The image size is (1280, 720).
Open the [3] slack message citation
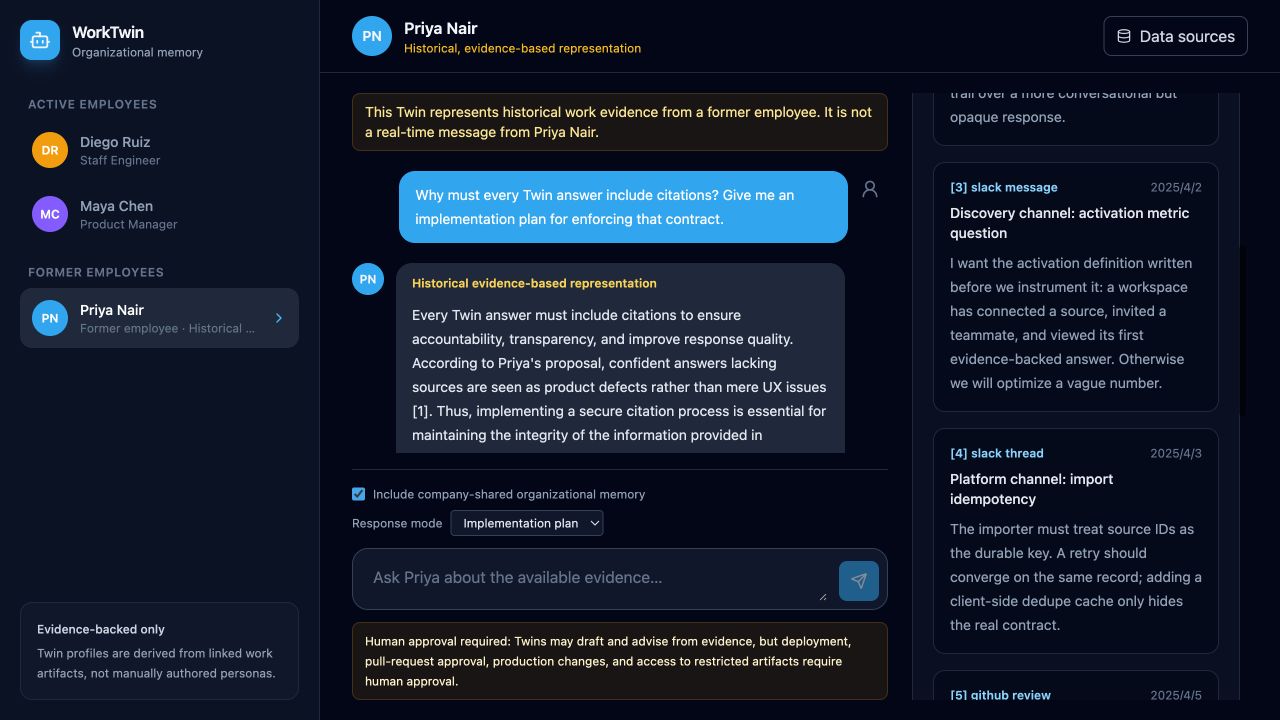[1076, 287]
